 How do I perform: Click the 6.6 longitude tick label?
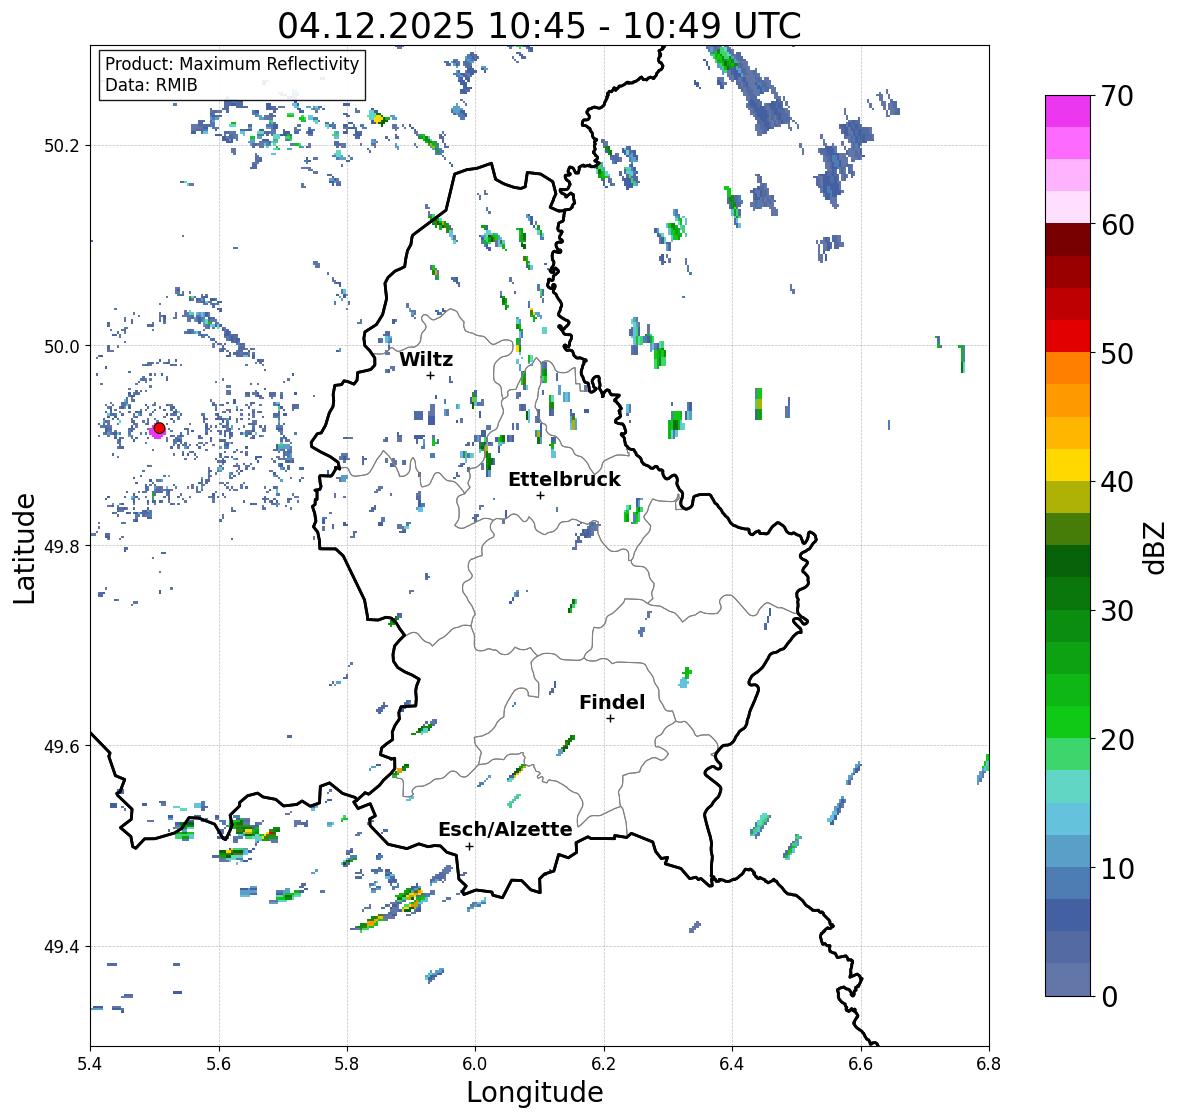(x=861, y=1064)
